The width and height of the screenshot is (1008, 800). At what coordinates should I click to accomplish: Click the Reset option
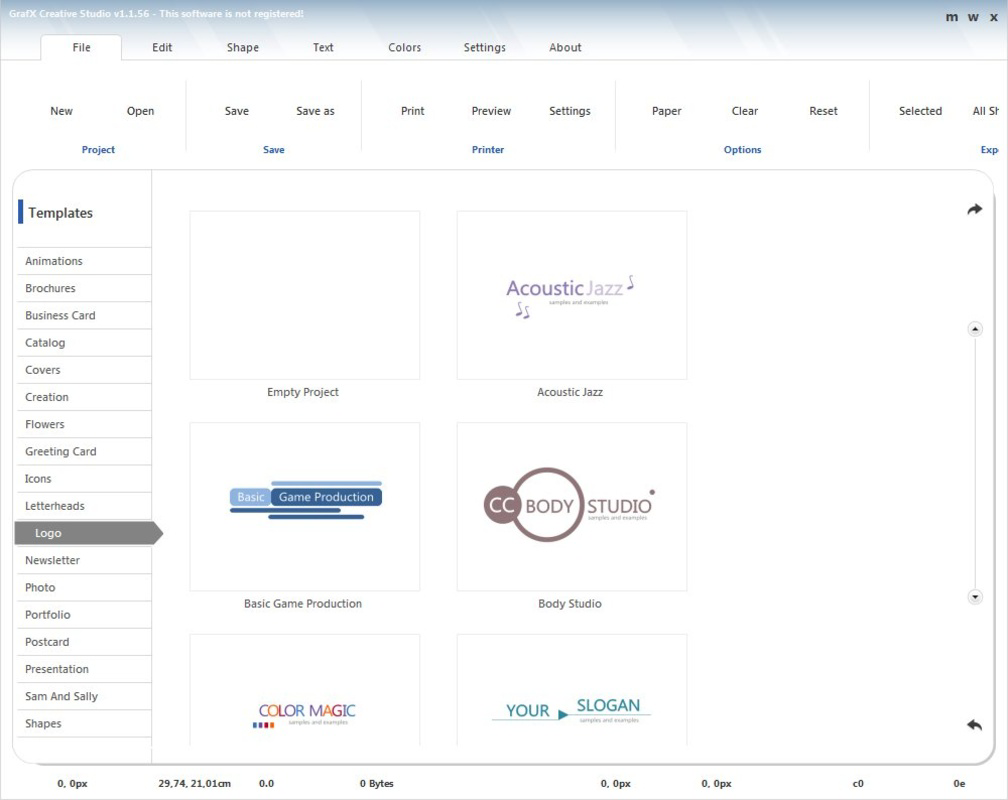click(x=824, y=111)
